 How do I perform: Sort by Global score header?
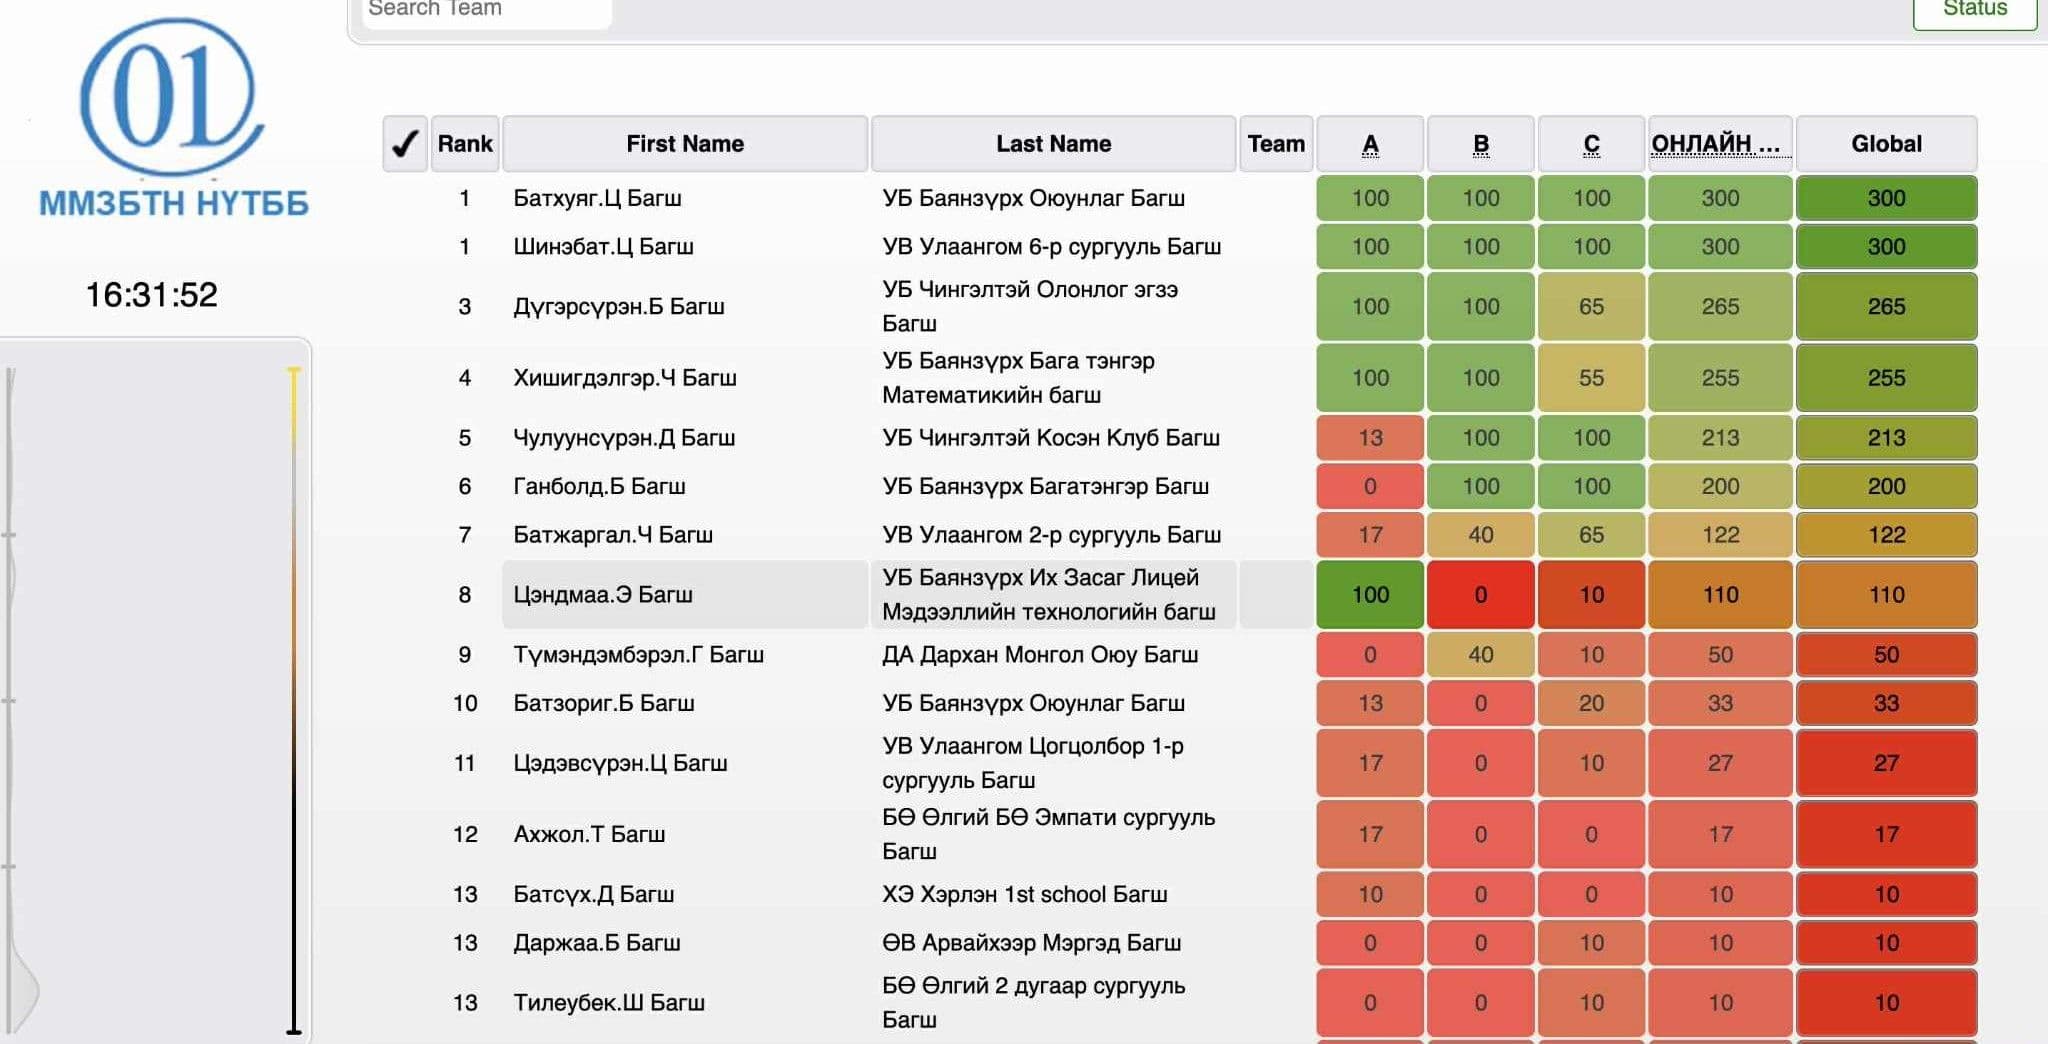(1886, 144)
